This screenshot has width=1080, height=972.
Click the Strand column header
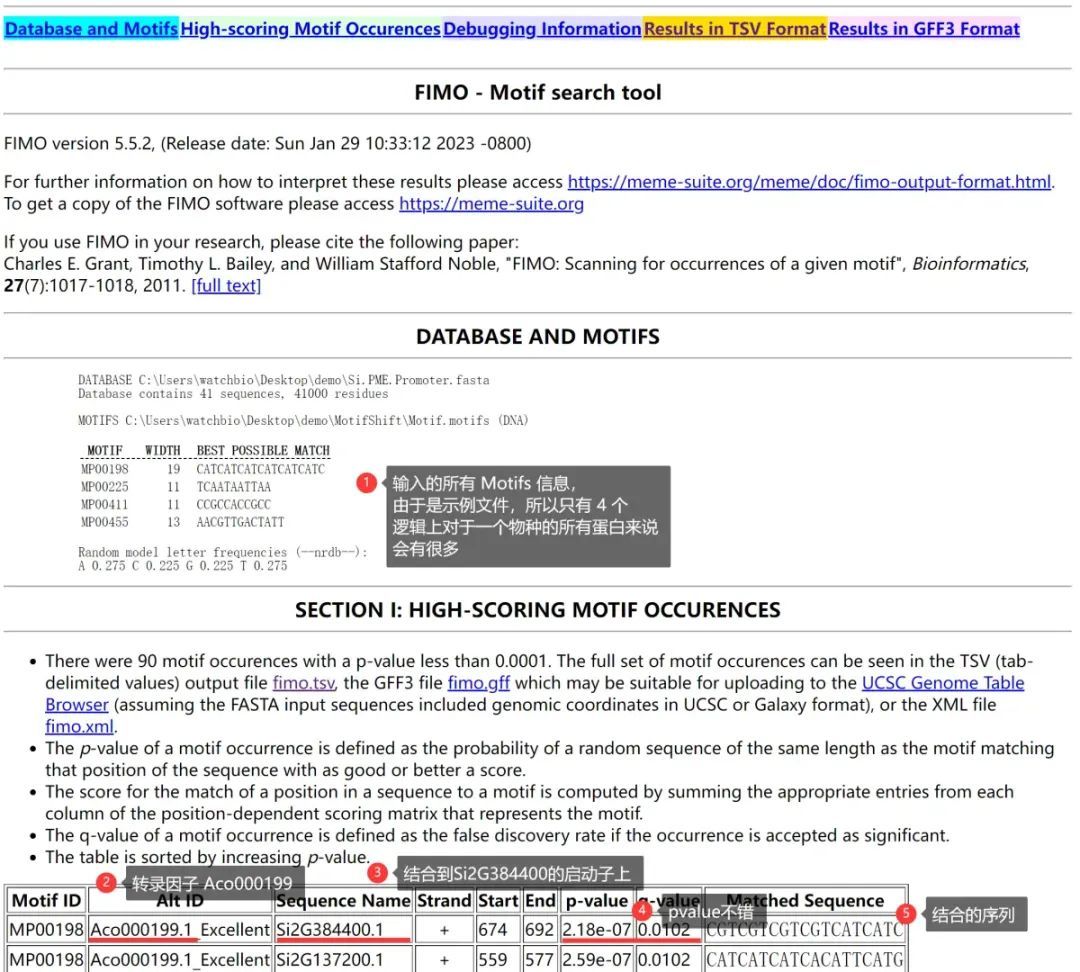(444, 900)
